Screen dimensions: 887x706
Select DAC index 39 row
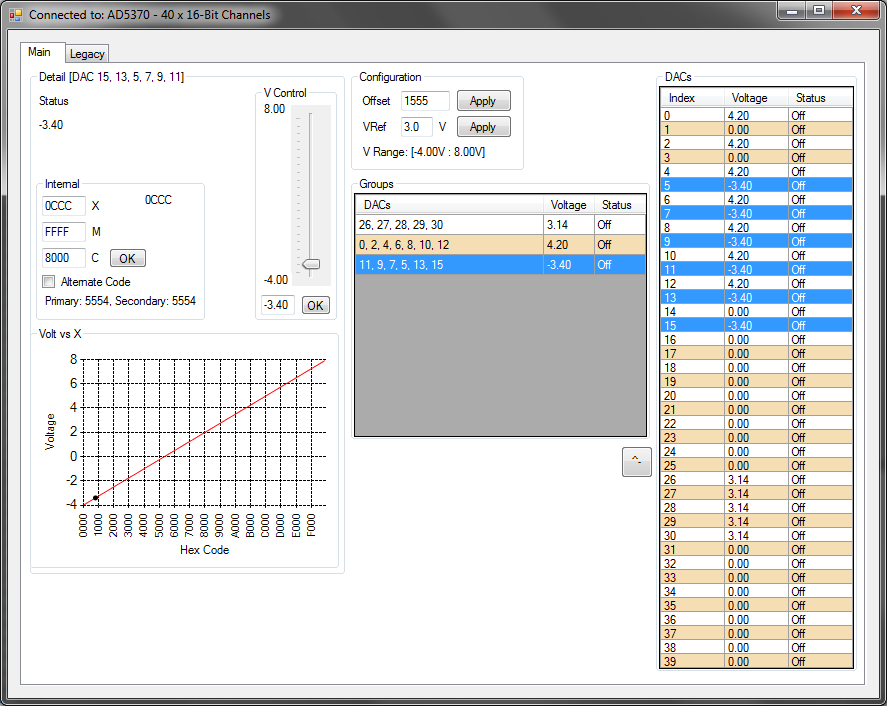click(x=756, y=661)
